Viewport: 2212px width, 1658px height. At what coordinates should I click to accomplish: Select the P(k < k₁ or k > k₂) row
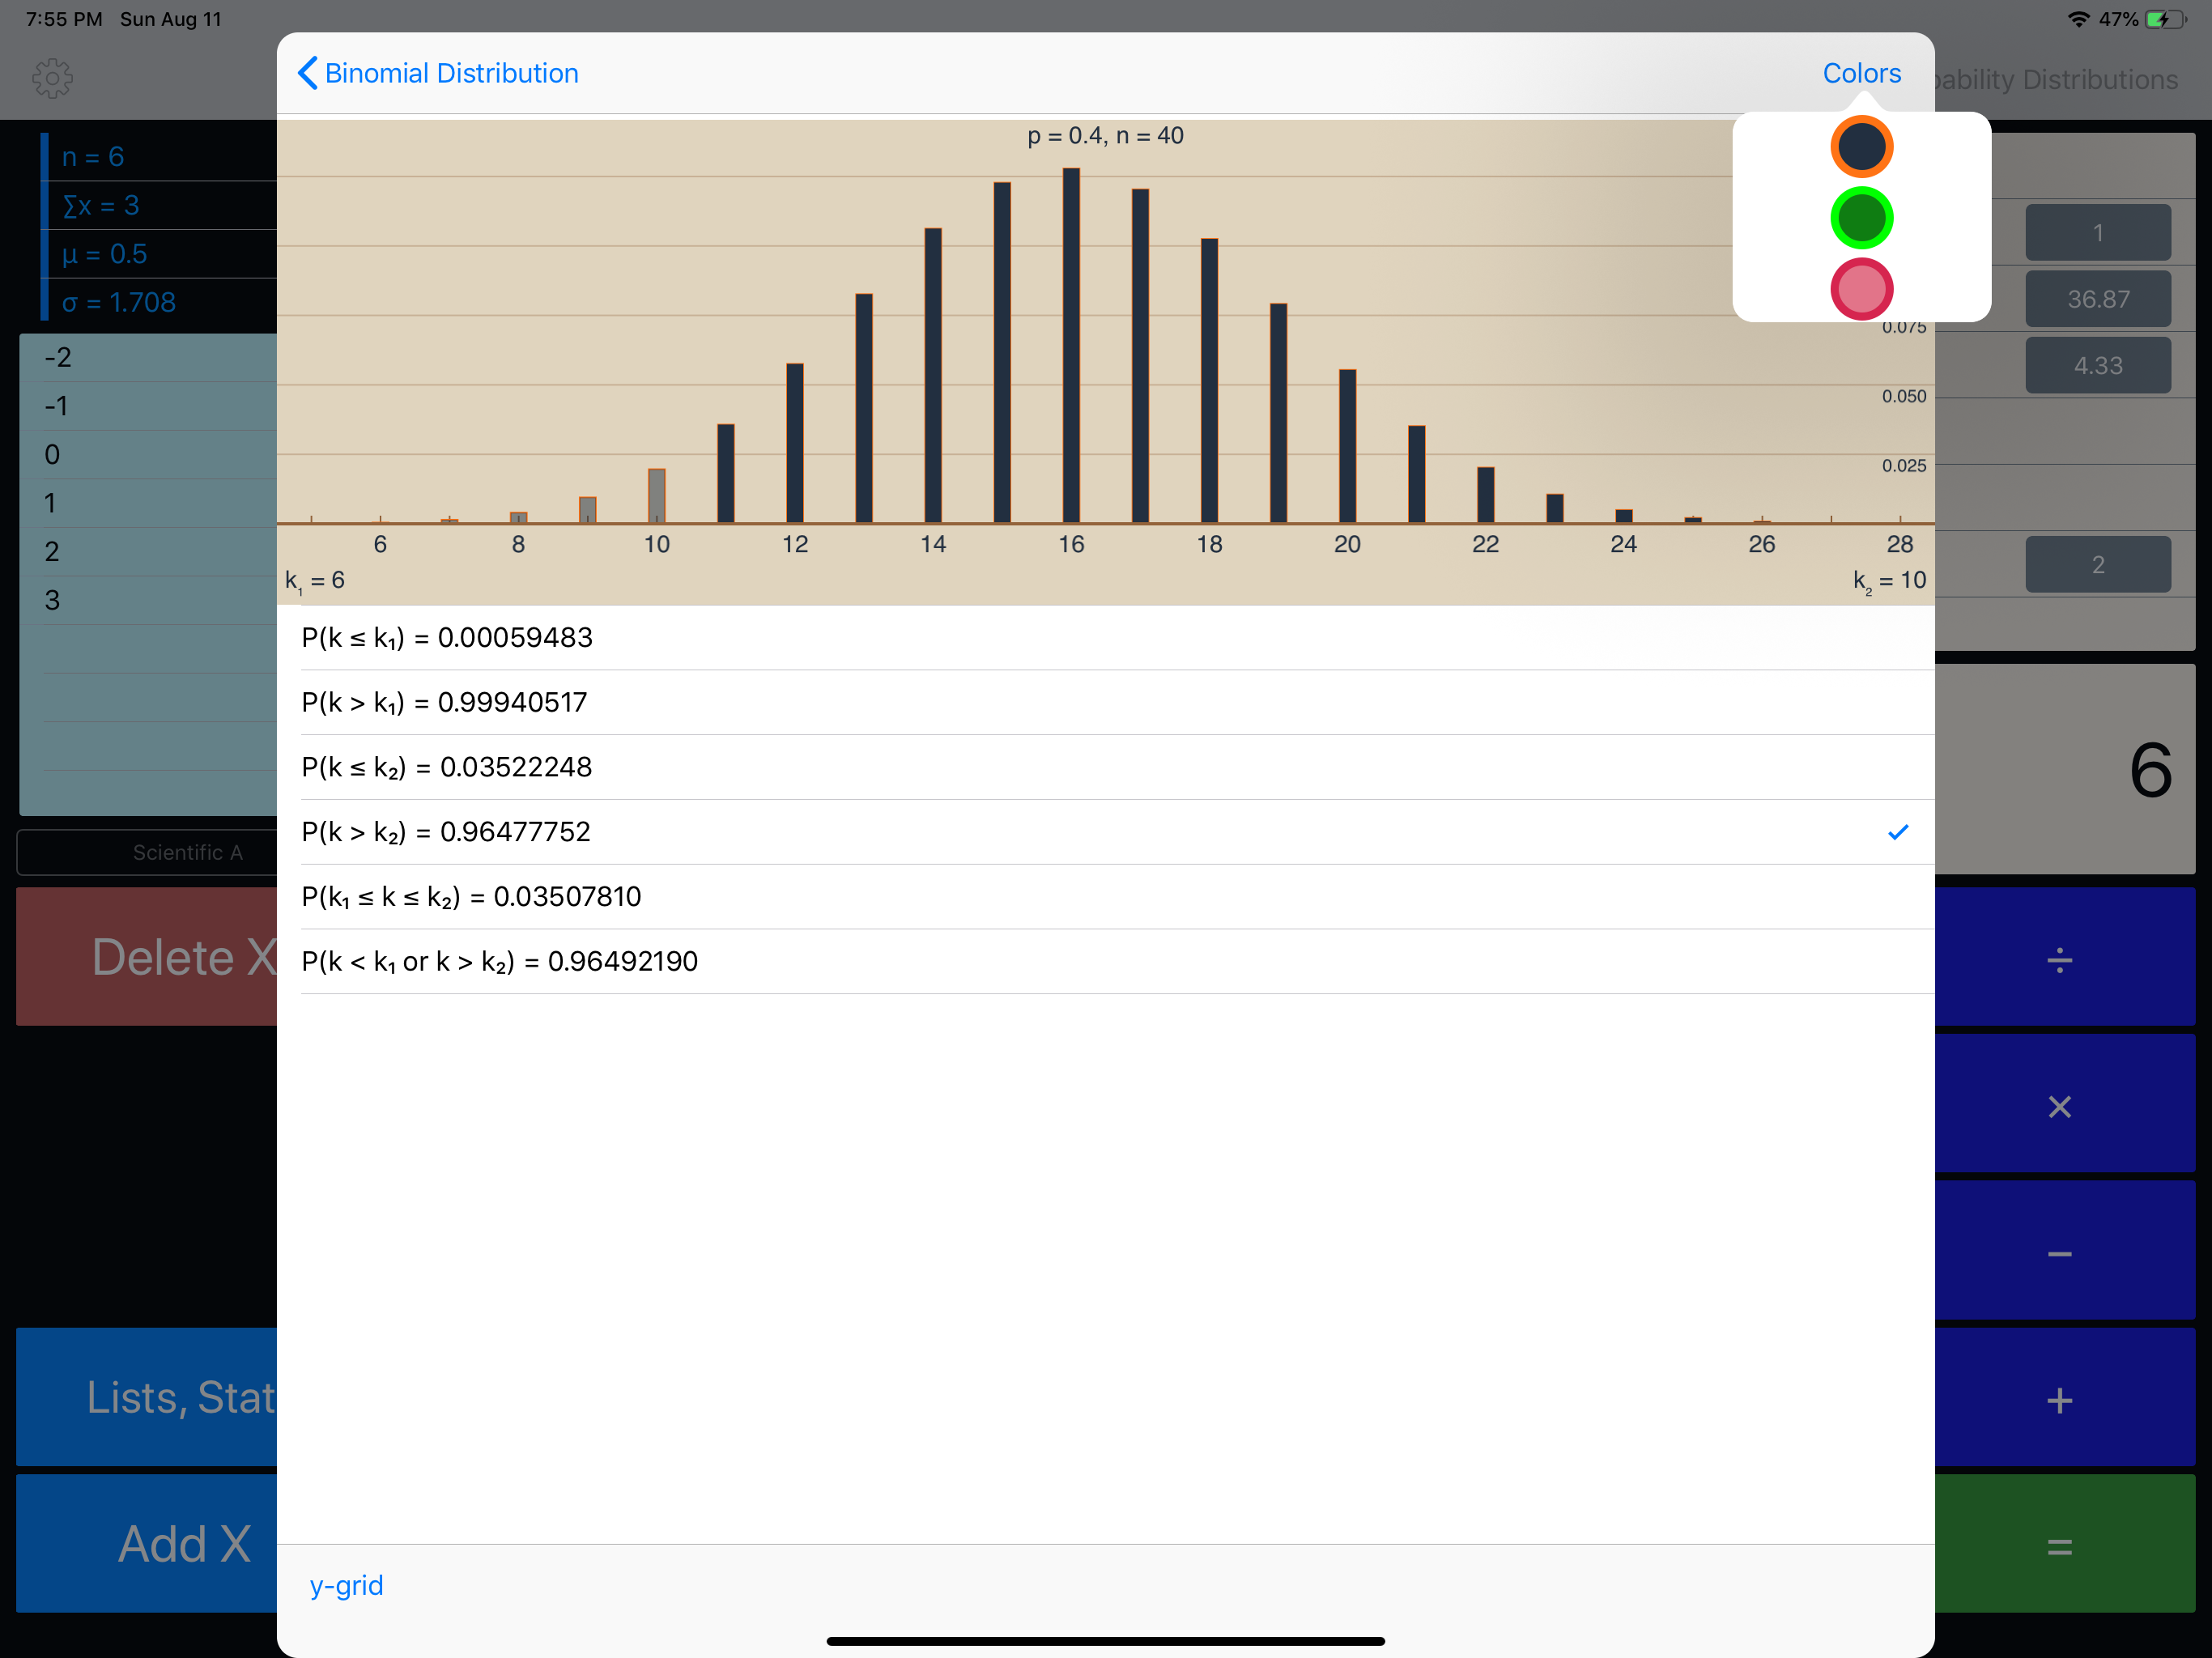pyautogui.click(x=1104, y=961)
